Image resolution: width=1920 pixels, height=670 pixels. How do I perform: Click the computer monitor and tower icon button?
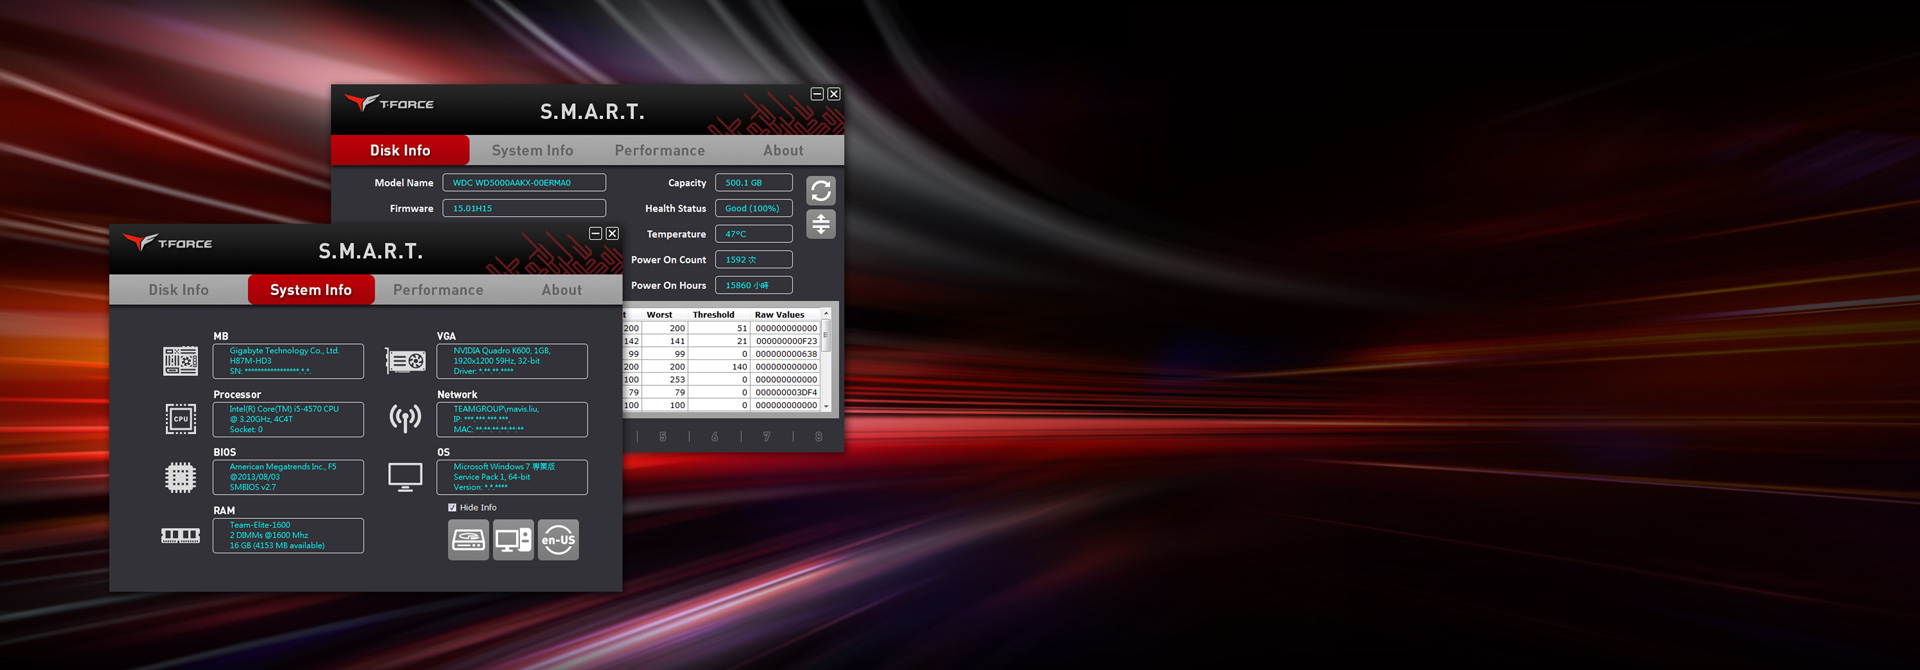(x=513, y=540)
